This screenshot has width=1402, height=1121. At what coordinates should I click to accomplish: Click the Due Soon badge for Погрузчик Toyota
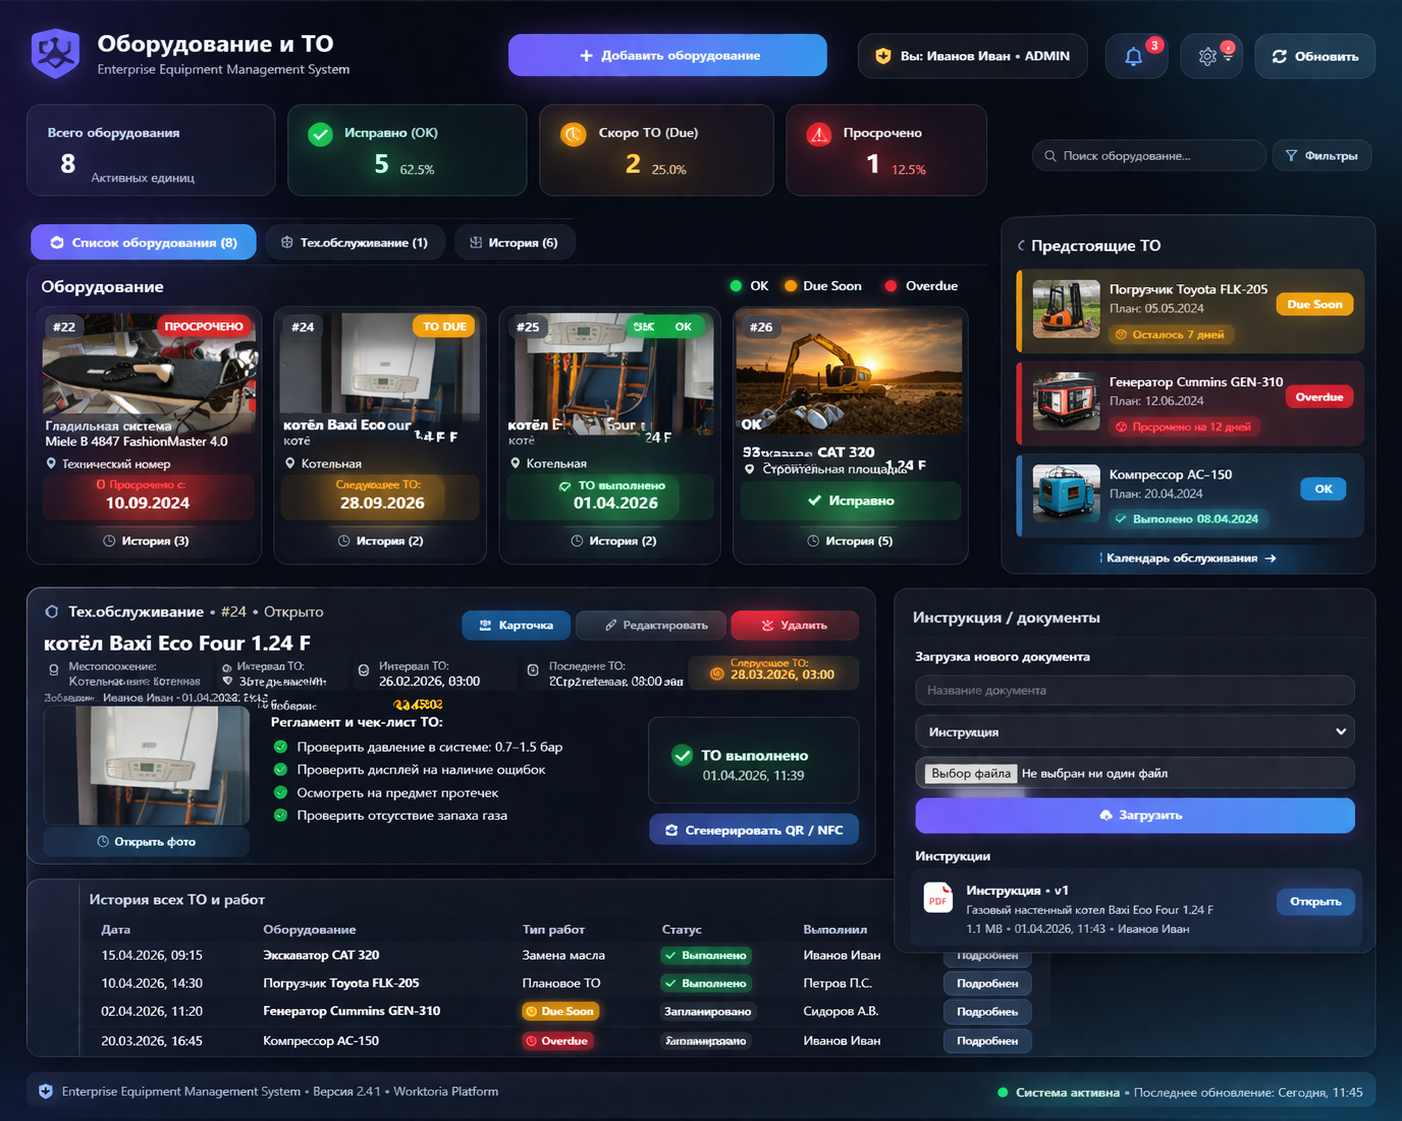(x=1314, y=304)
